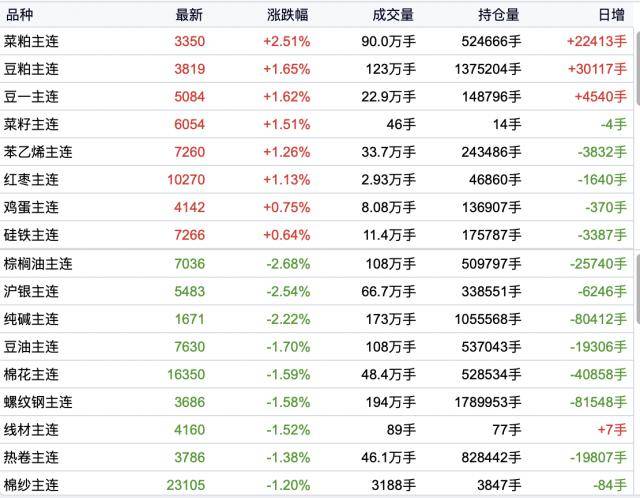Click the 日增 column header

click(x=611, y=15)
